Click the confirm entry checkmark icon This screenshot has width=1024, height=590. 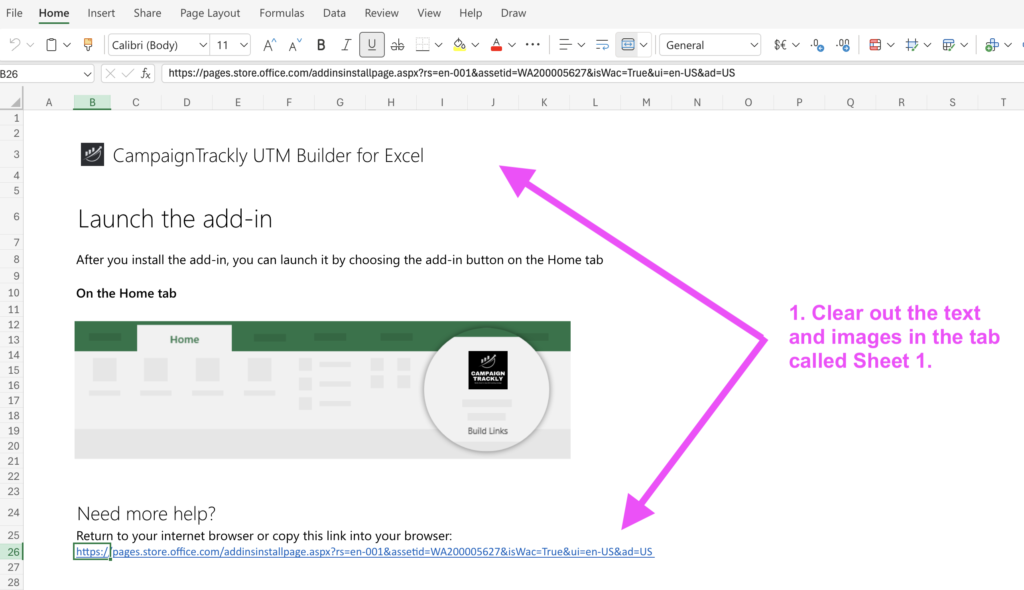click(x=128, y=74)
